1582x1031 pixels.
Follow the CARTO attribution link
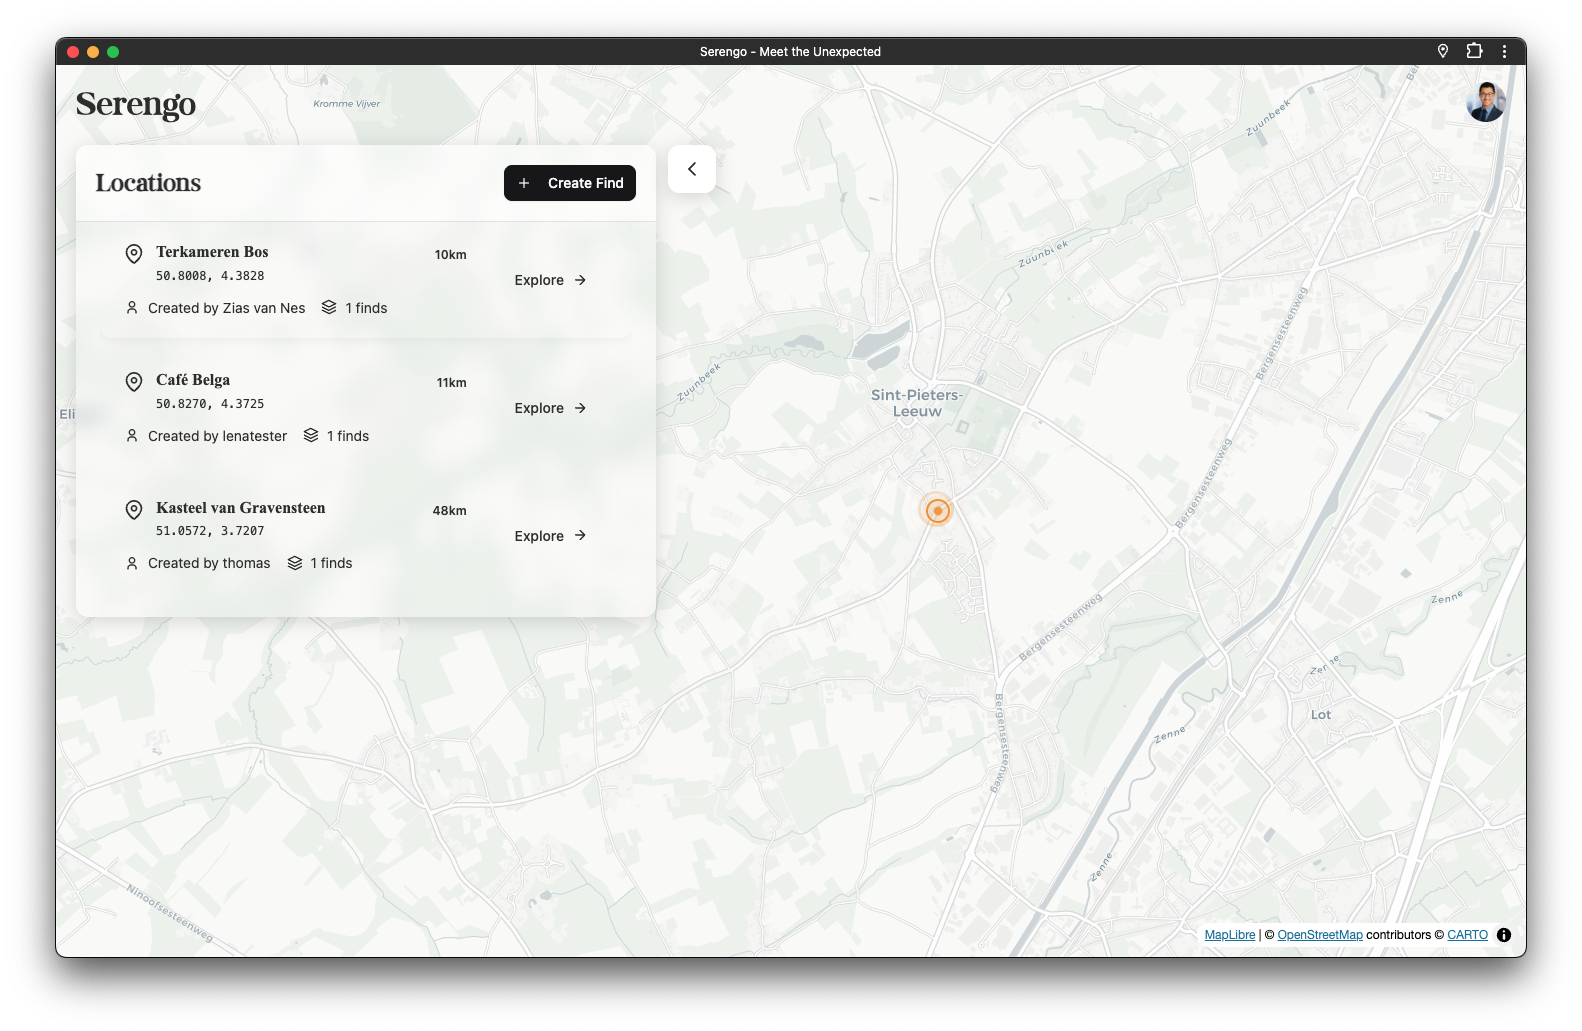coord(1467,935)
